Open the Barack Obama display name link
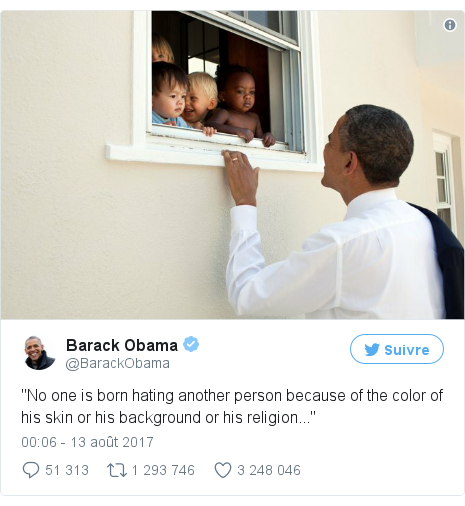Screen dimensions: 465x506 pyautogui.click(x=122, y=345)
